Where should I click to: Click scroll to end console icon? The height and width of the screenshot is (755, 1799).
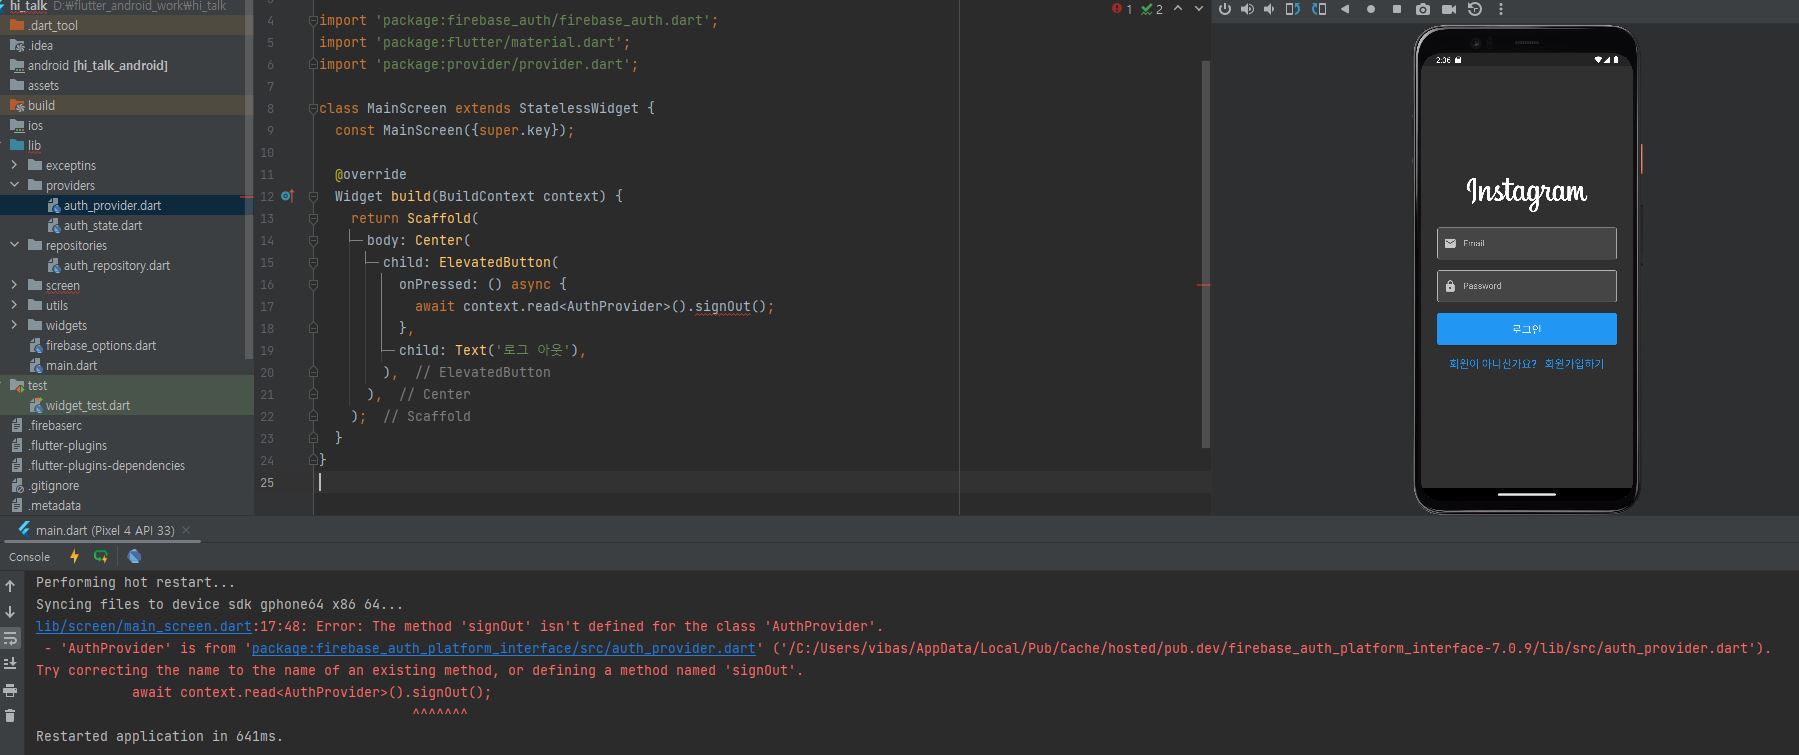[10, 663]
